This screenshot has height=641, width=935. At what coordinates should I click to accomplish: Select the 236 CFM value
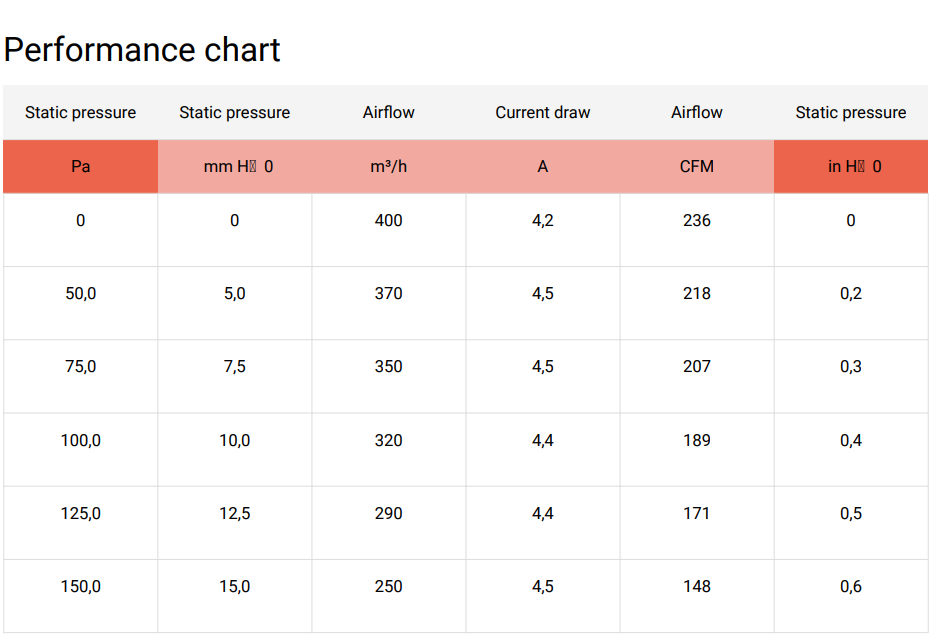point(696,230)
